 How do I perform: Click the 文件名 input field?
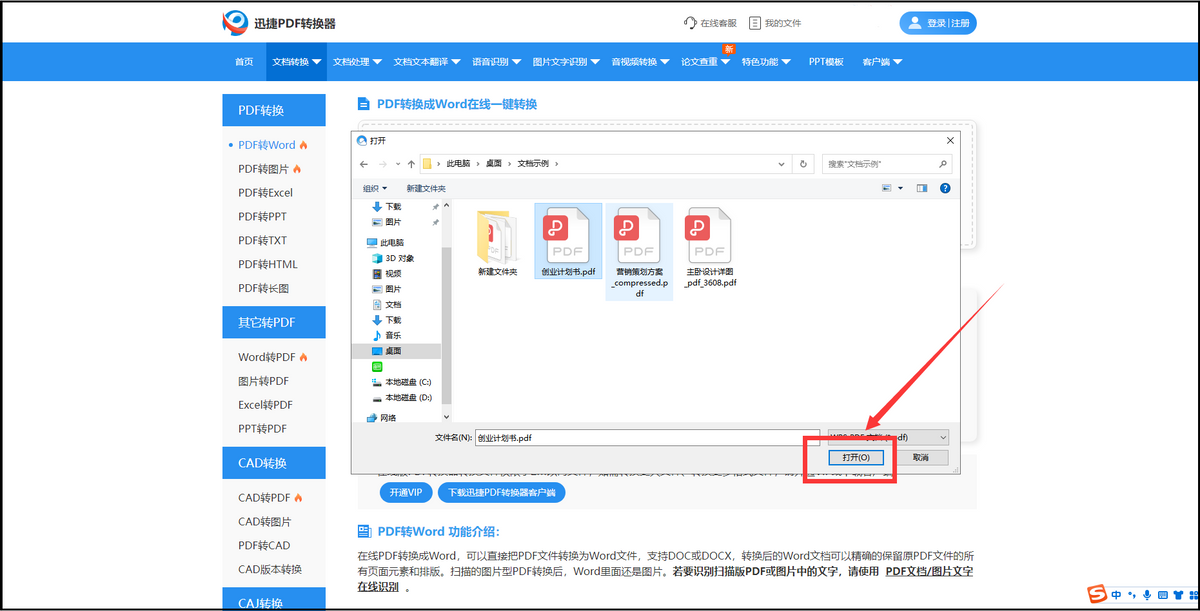point(646,437)
